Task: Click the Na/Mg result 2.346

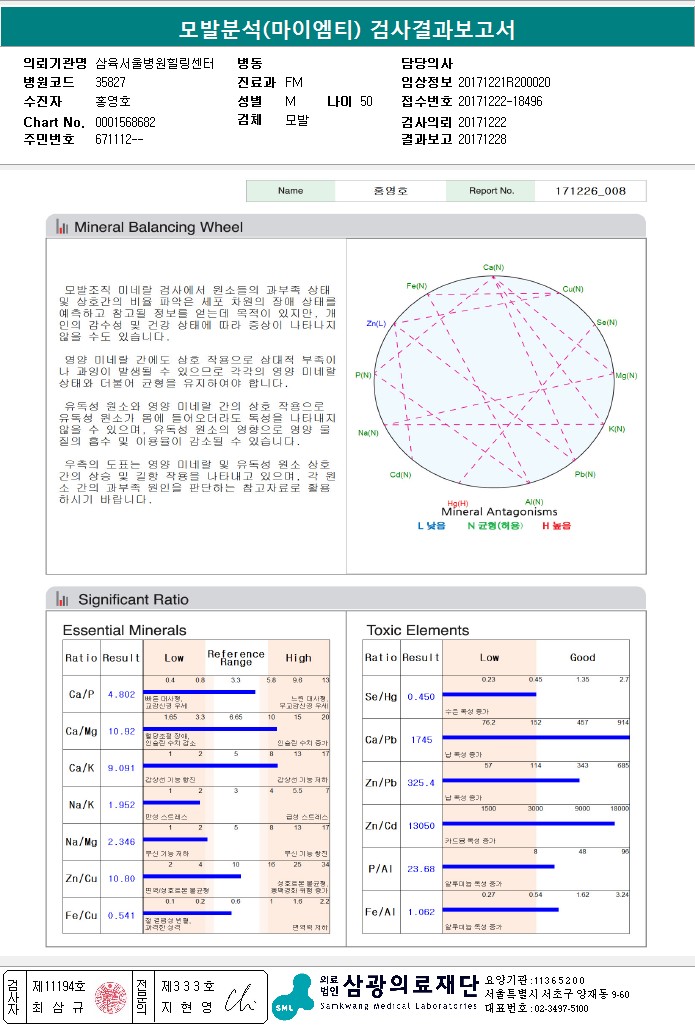Action: pyautogui.click(x=121, y=842)
